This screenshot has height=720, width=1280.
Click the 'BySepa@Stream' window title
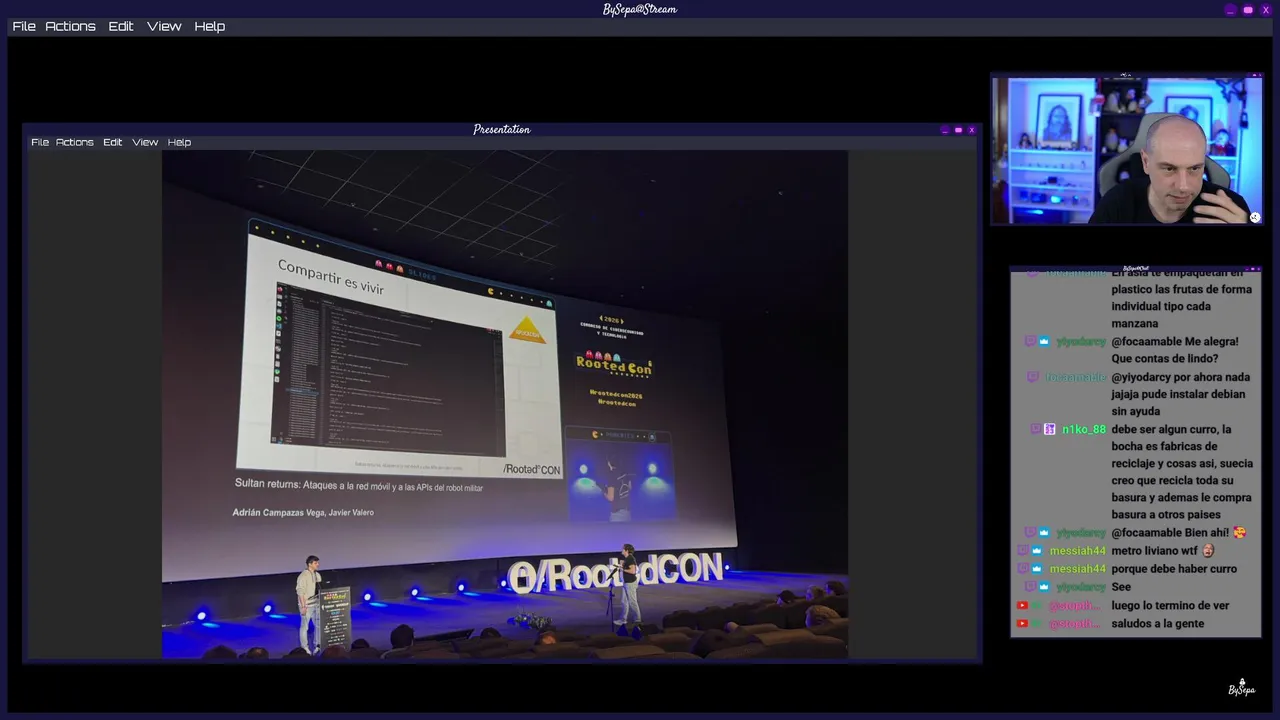tap(640, 10)
